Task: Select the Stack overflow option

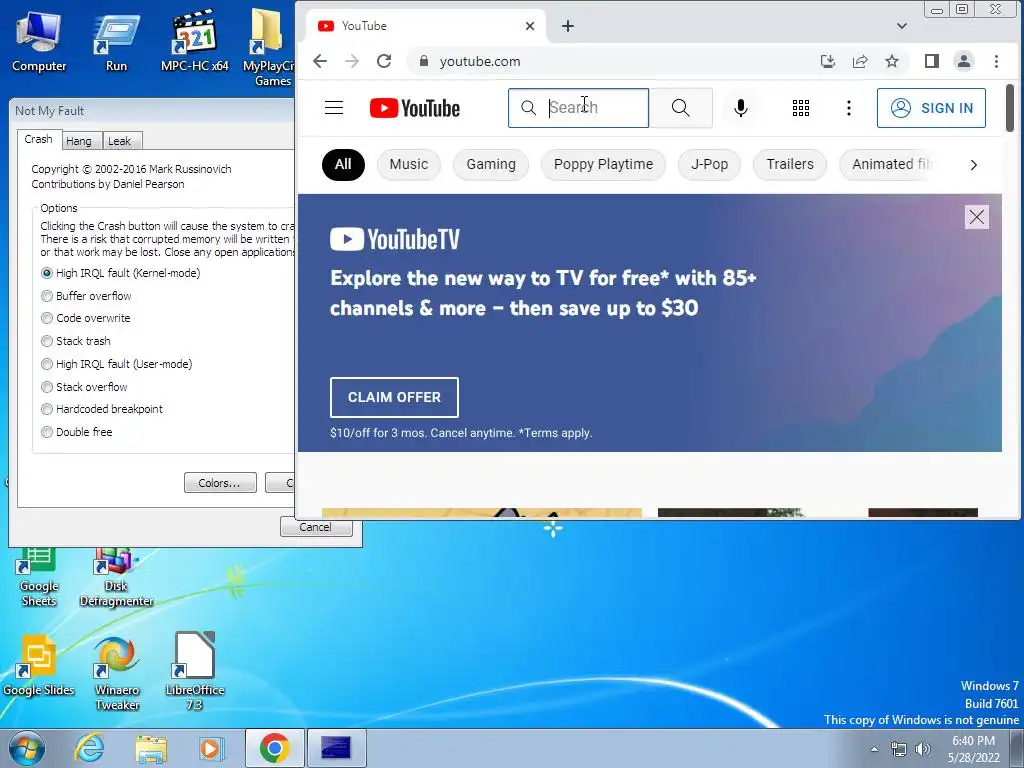Action: tap(84, 387)
